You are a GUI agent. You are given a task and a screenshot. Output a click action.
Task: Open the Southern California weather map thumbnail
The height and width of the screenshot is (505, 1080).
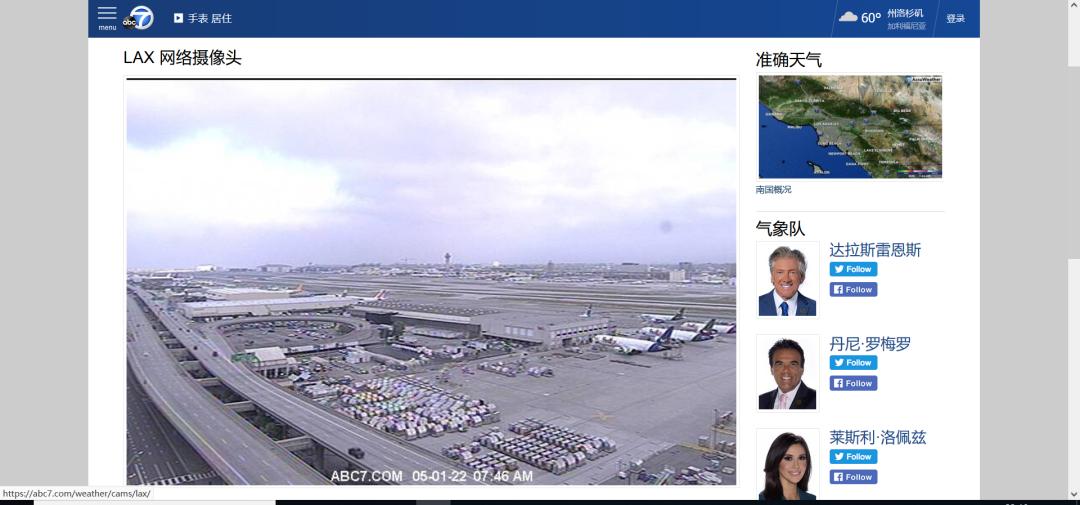point(850,127)
